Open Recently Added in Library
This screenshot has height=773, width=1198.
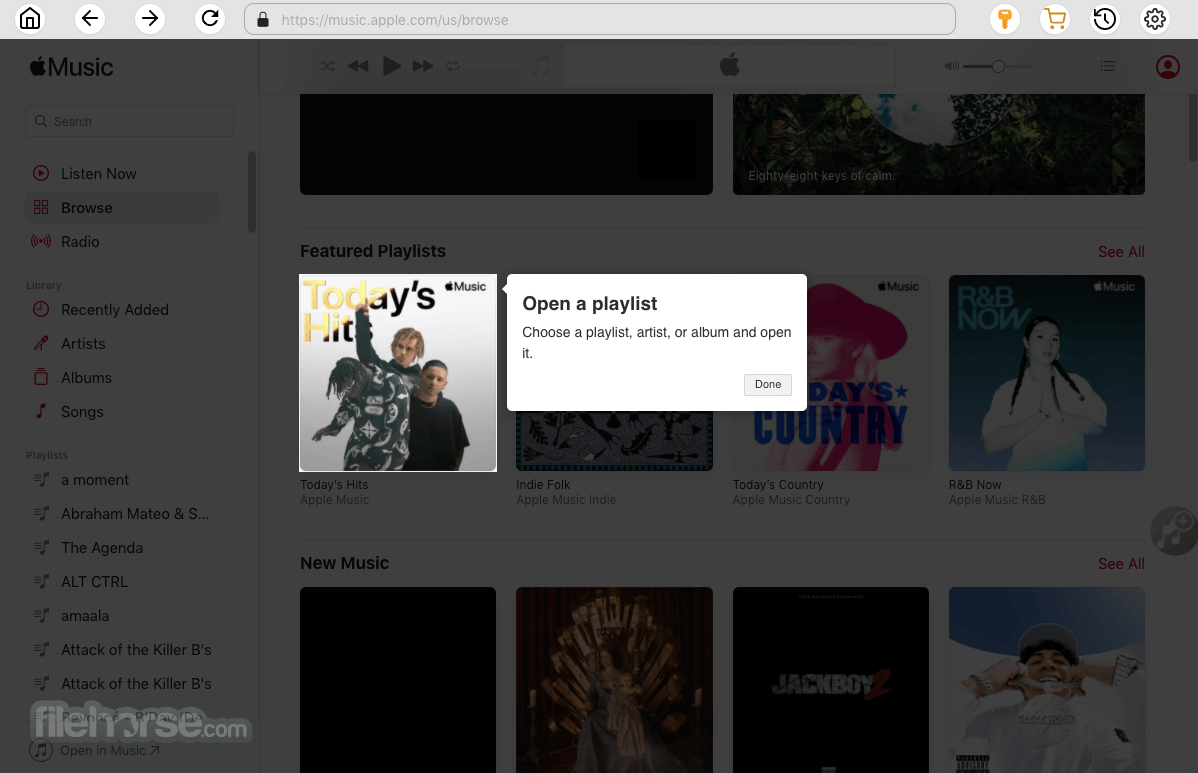coord(122,309)
